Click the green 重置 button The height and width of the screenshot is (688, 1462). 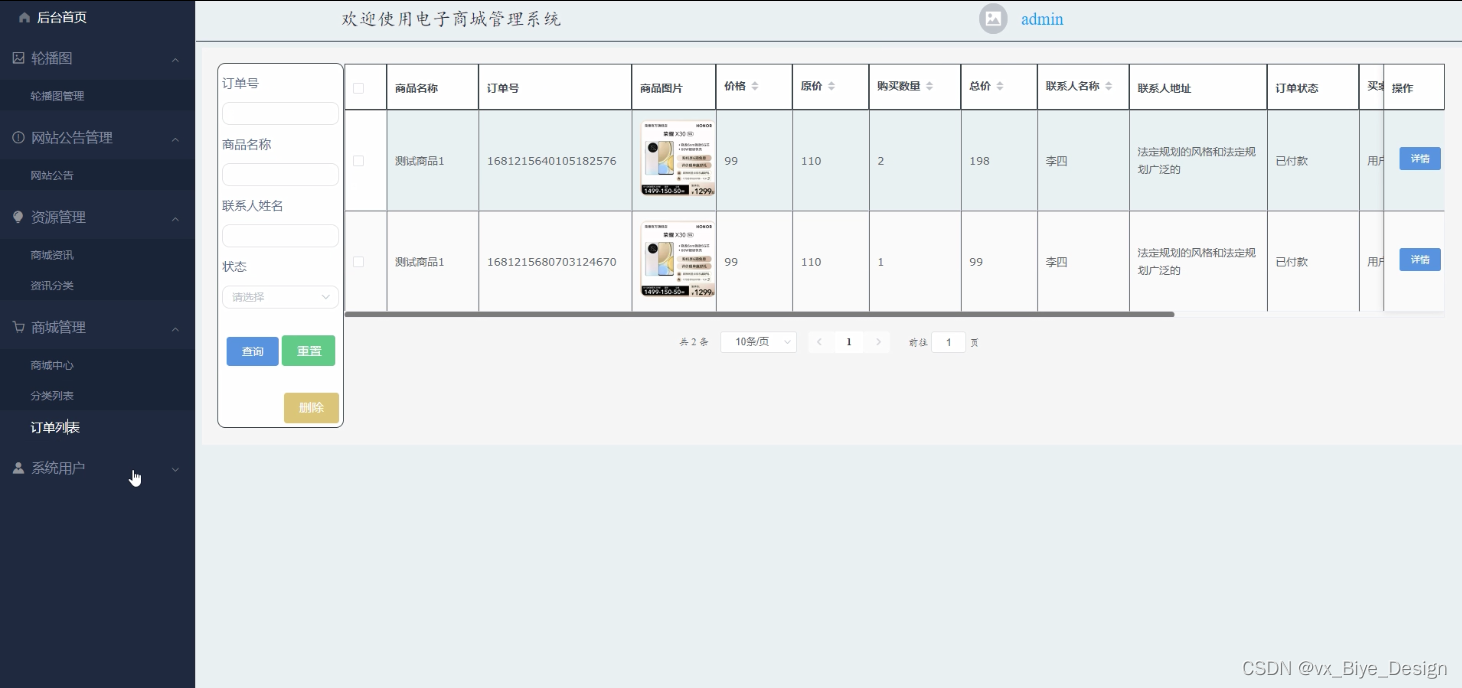[x=308, y=351]
